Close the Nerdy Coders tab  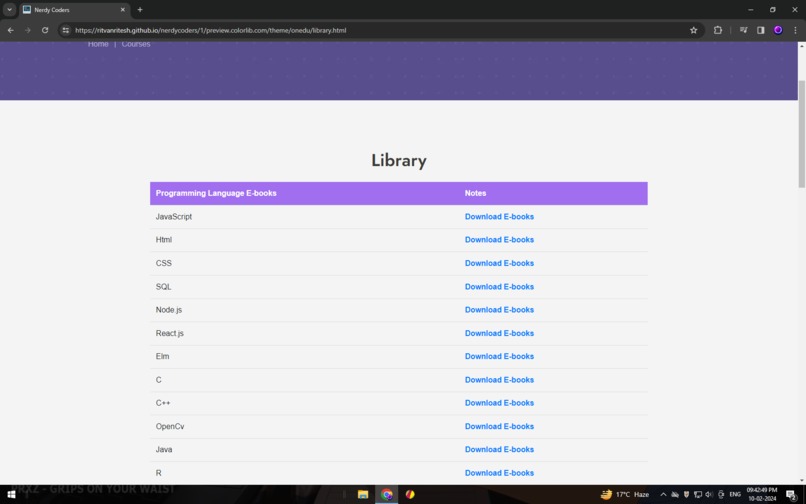pos(122,10)
